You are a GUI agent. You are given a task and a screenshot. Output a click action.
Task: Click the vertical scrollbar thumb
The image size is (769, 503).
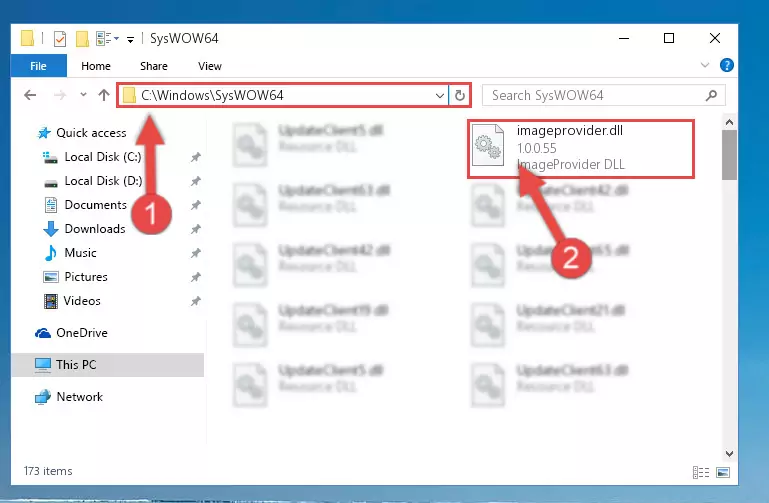(729, 155)
